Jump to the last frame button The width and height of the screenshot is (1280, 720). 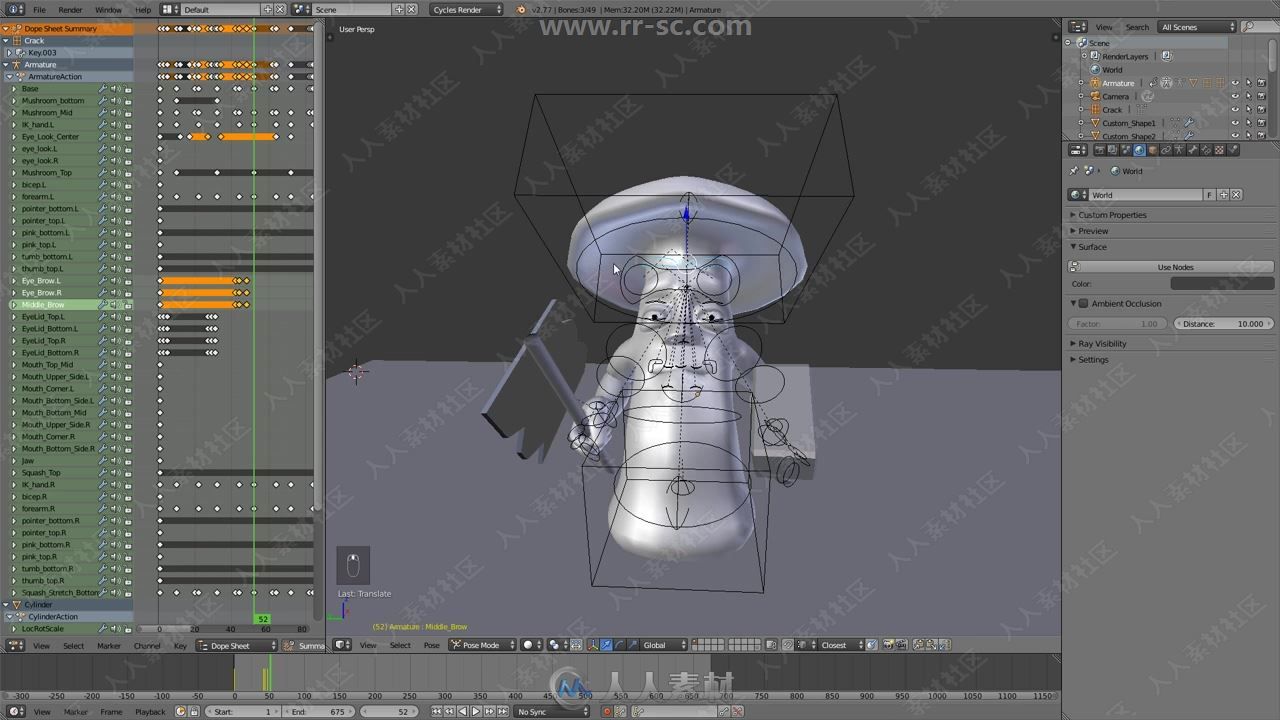502,712
